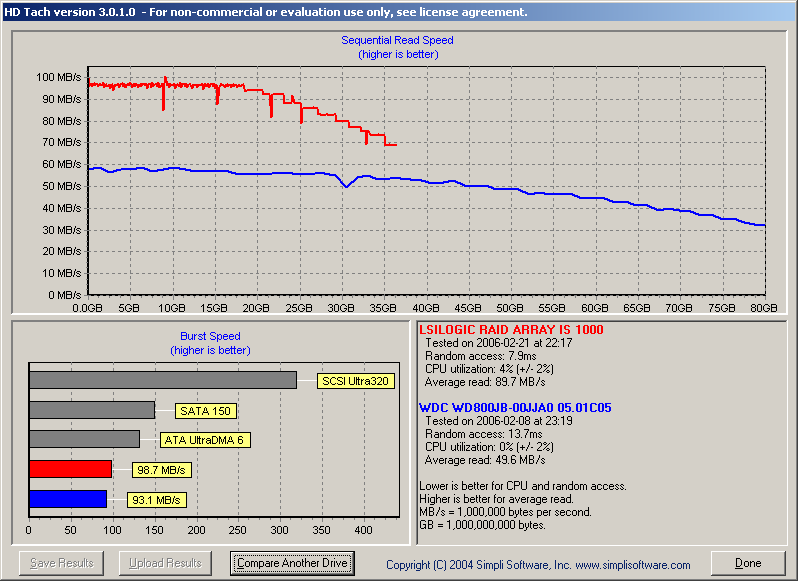Image resolution: width=798 pixels, height=581 pixels.
Task: Click 'Average read: 89.7 MB/s' text
Action: [x=485, y=382]
